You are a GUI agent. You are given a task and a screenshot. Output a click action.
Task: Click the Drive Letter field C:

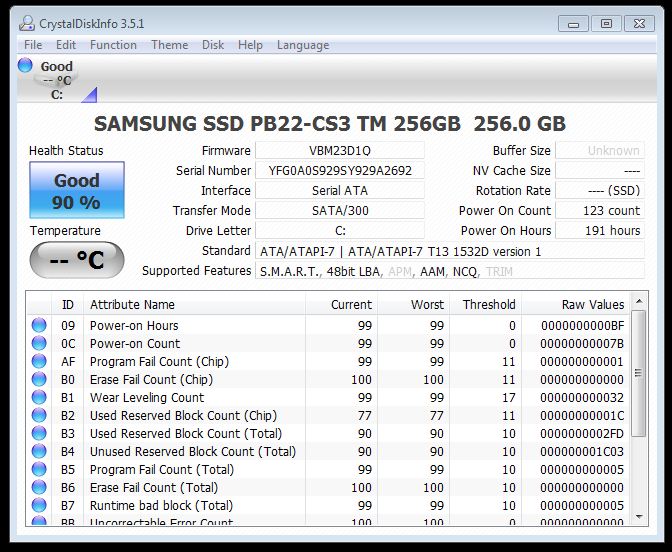pos(340,231)
